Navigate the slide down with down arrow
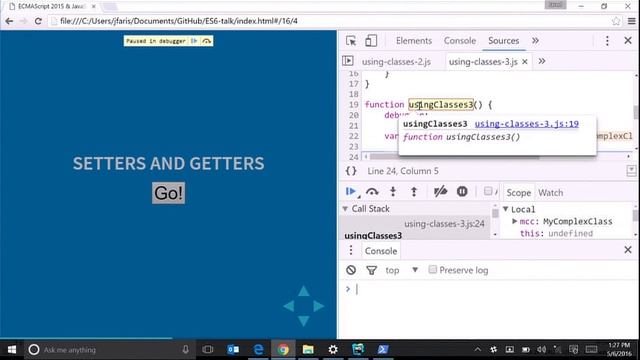Image resolution: width=640 pixels, height=360 pixels. click(303, 321)
